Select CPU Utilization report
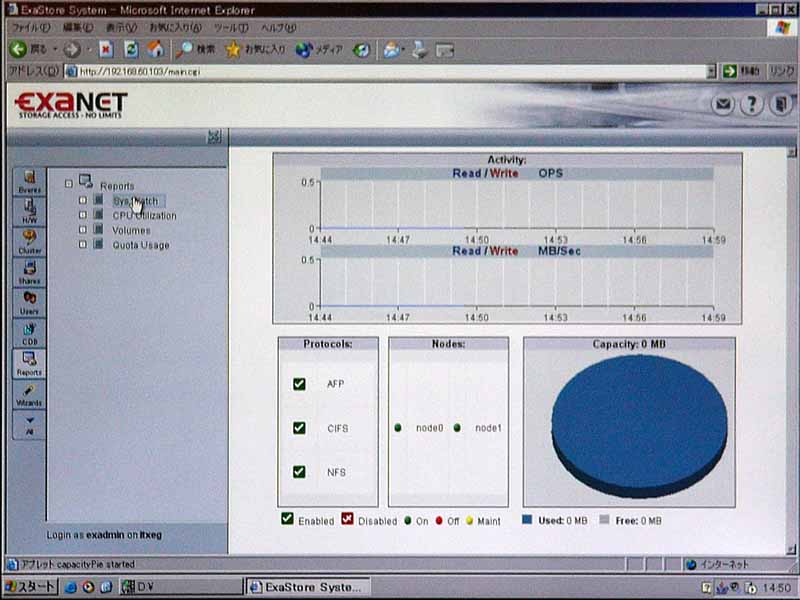800x600 pixels. pos(144,216)
